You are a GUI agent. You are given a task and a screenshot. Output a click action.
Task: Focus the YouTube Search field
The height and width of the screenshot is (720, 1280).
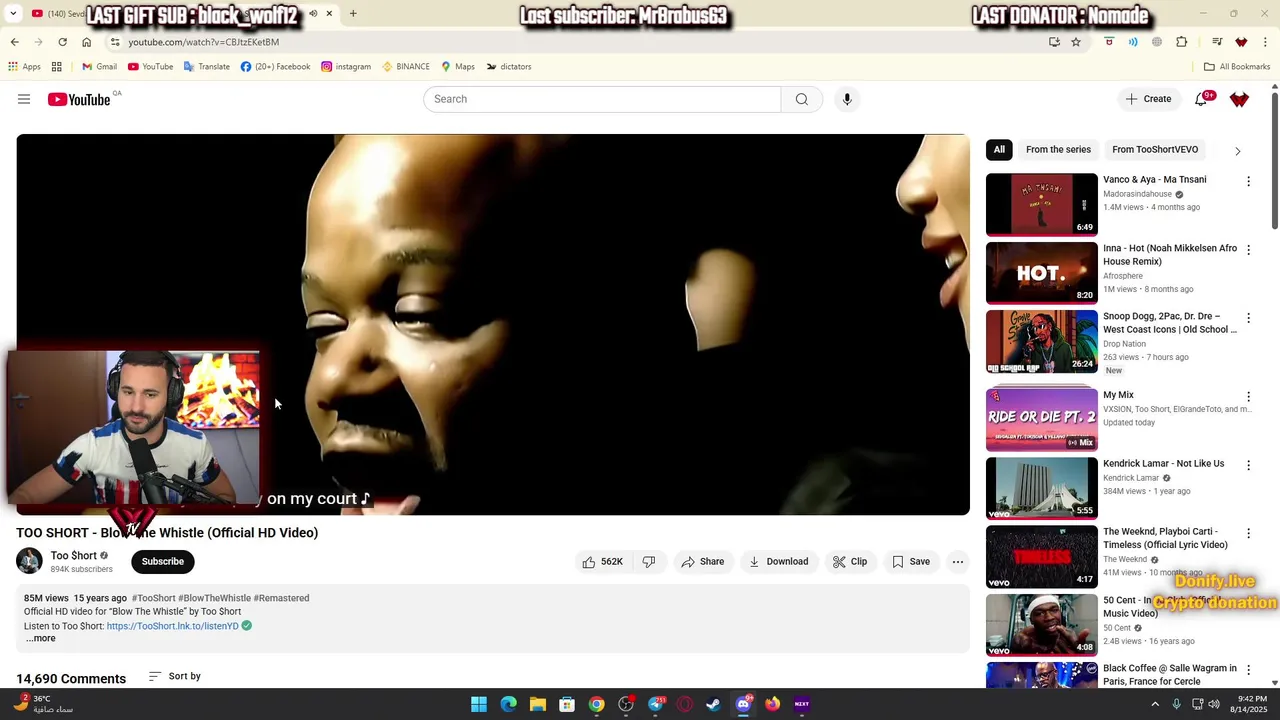pyautogui.click(x=602, y=99)
